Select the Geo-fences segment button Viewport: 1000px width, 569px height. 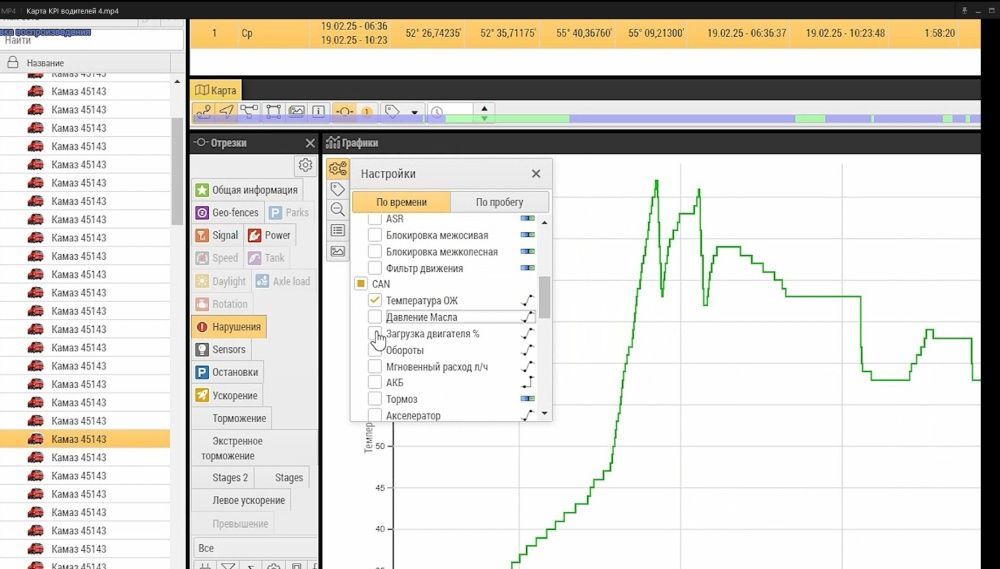[x=228, y=212]
